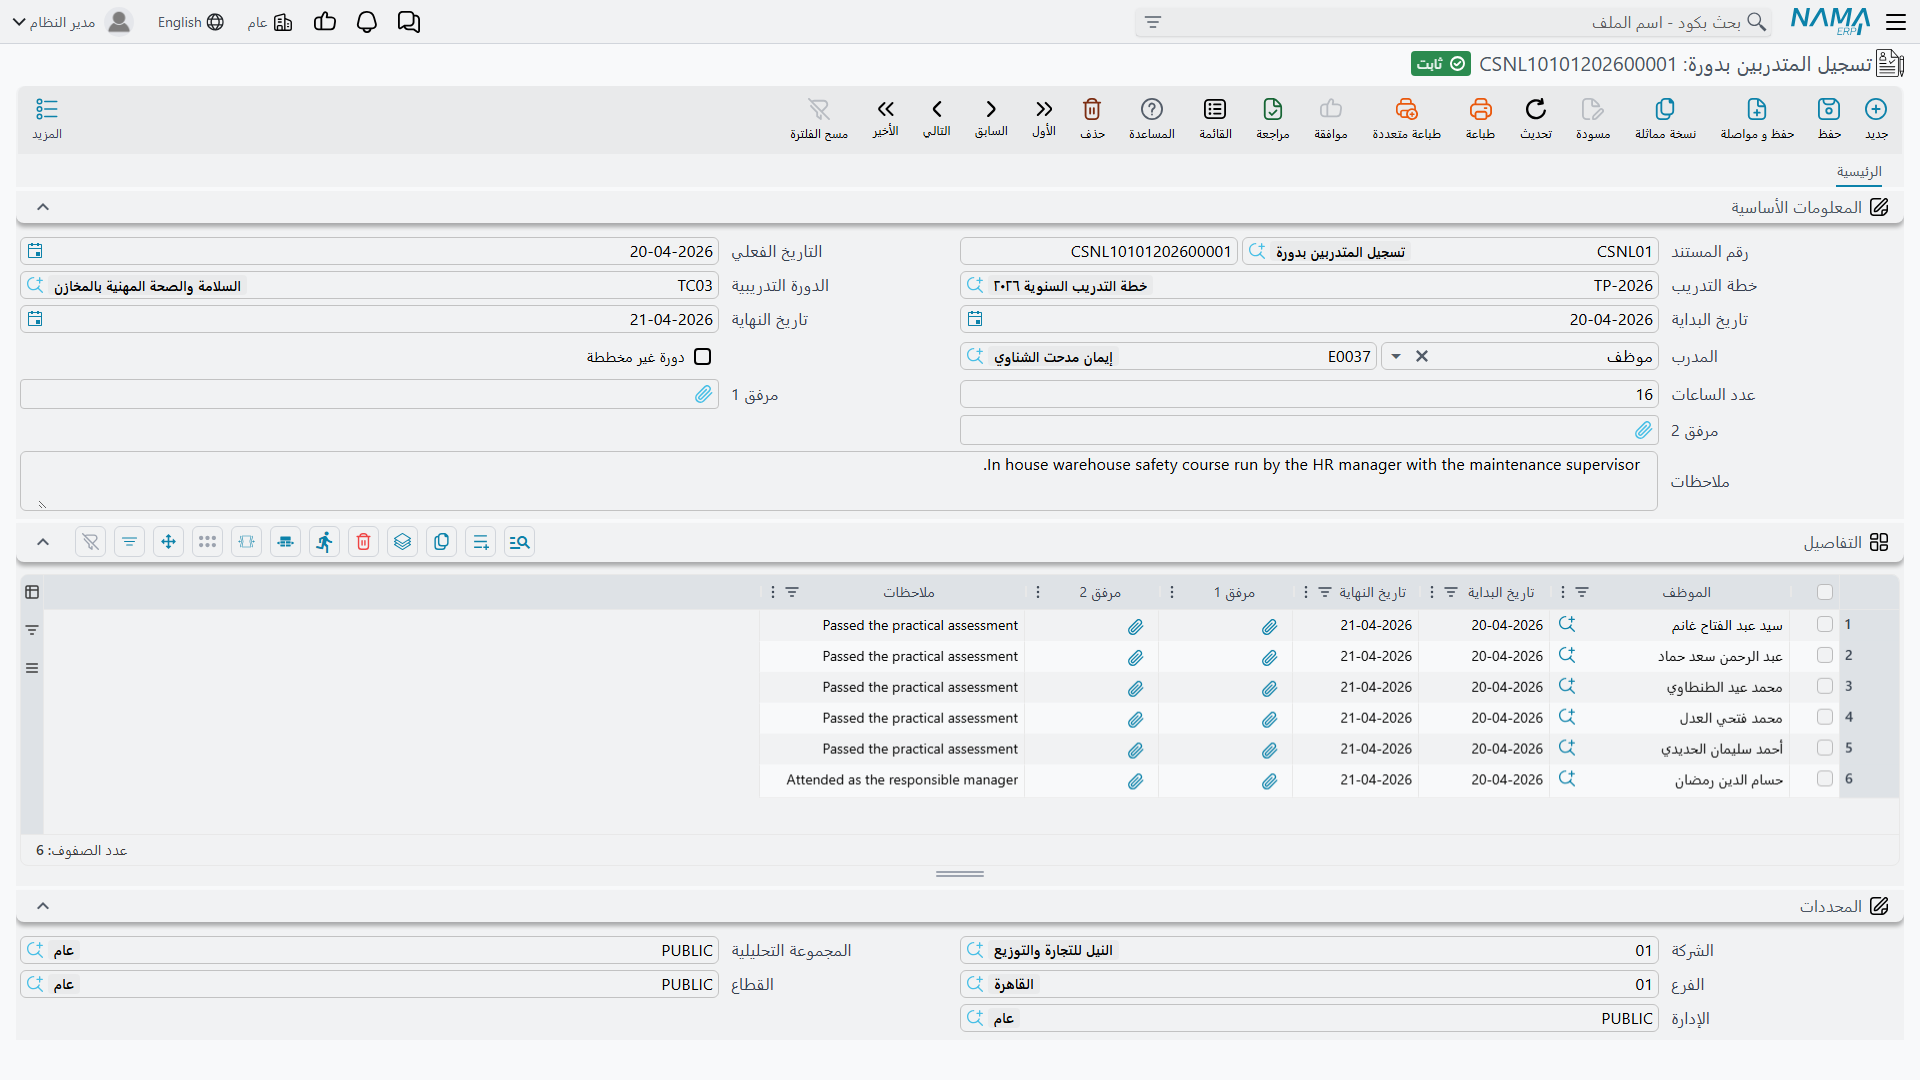
Task: Click the عدد الساعات input field
Action: point(1309,395)
